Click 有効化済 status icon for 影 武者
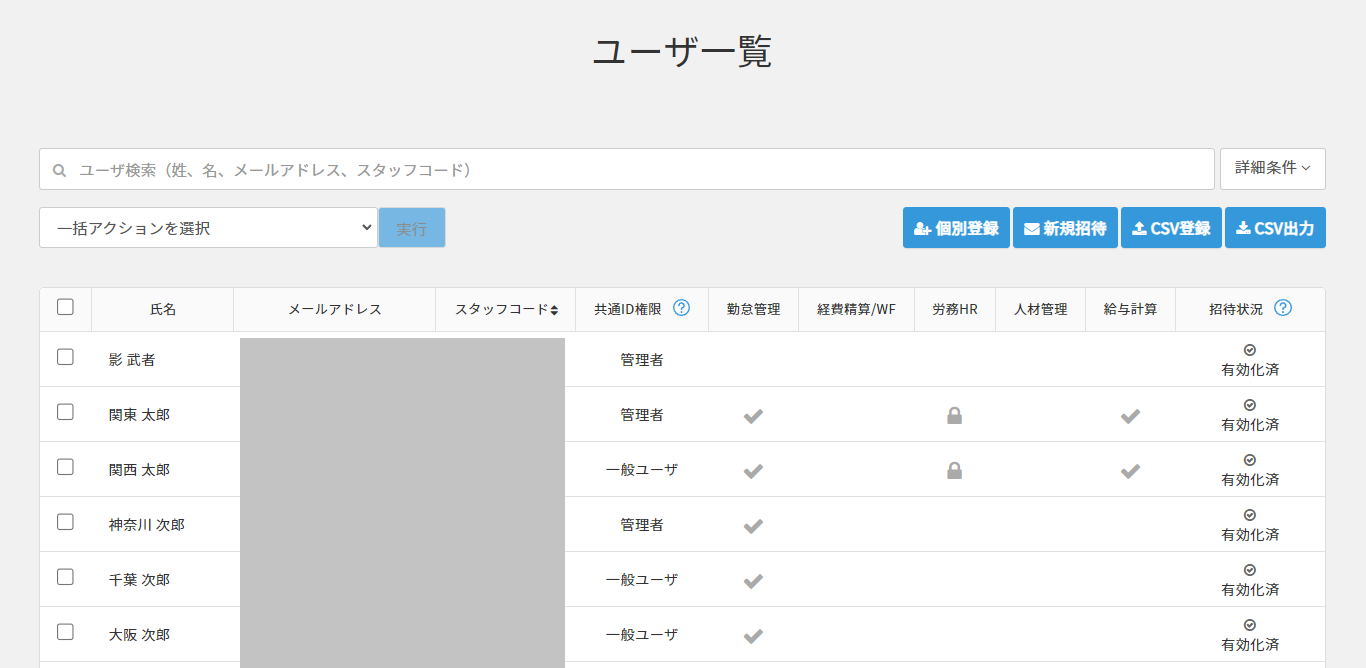The width and height of the screenshot is (1366, 668). coord(1249,350)
